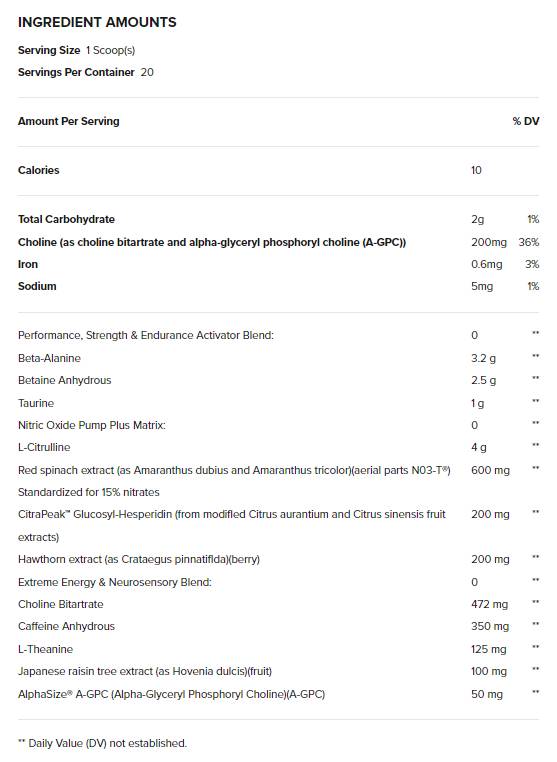
Task: Click the % DV column header
Action: click(526, 121)
